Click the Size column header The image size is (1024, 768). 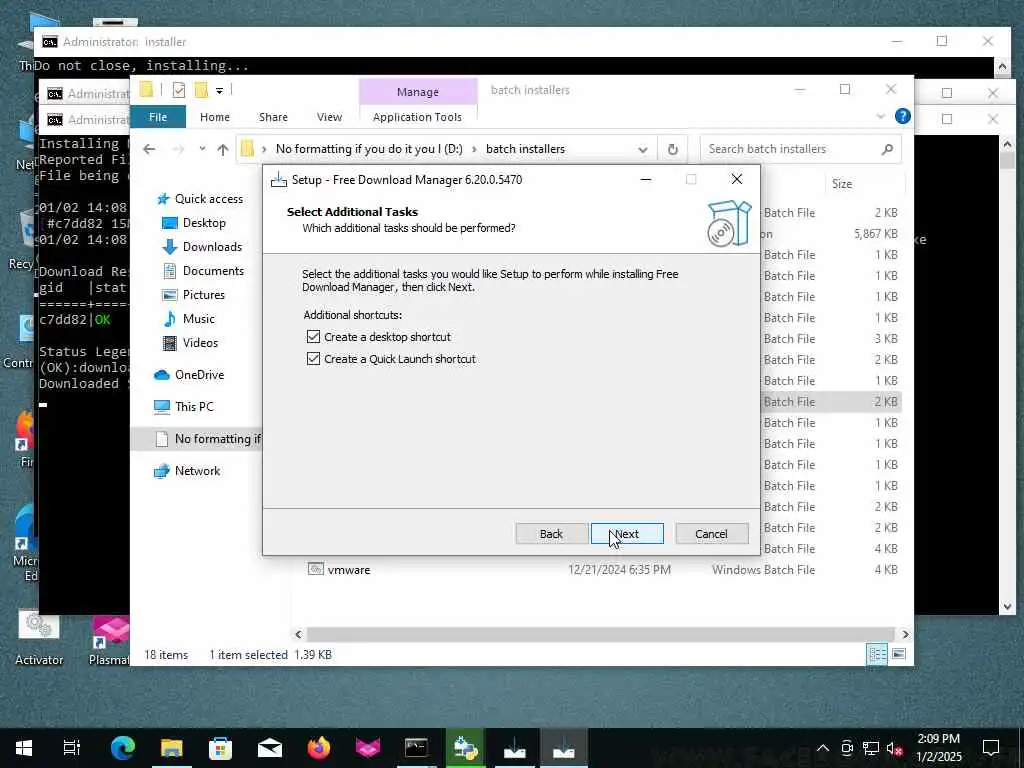(841, 184)
